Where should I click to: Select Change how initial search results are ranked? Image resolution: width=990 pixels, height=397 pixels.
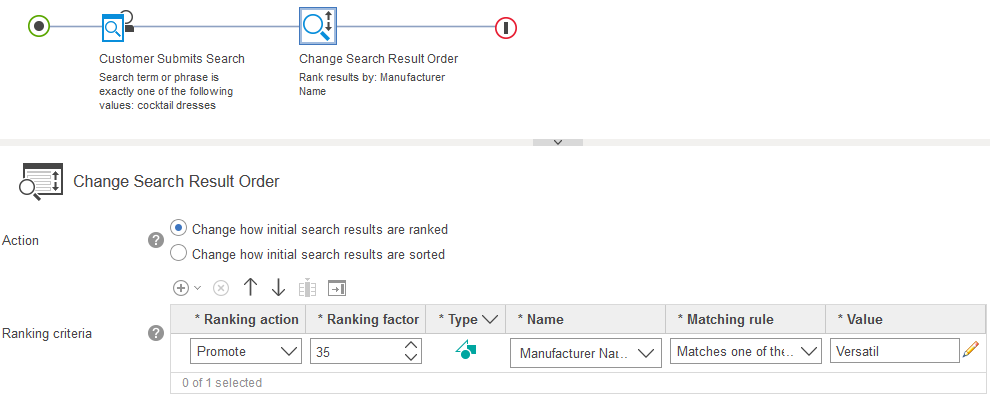coord(179,228)
